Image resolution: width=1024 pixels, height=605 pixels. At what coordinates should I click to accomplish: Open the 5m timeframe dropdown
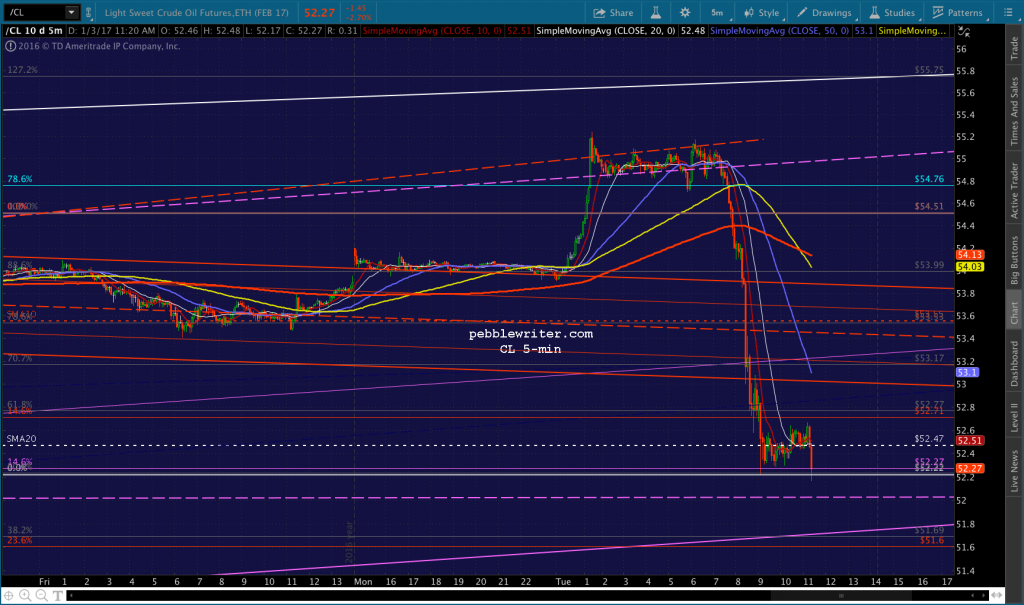[x=717, y=12]
